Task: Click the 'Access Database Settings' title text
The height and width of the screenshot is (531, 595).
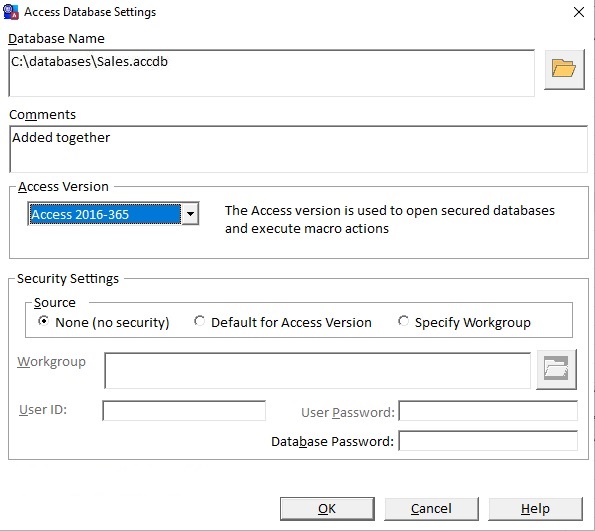Action: click(90, 12)
